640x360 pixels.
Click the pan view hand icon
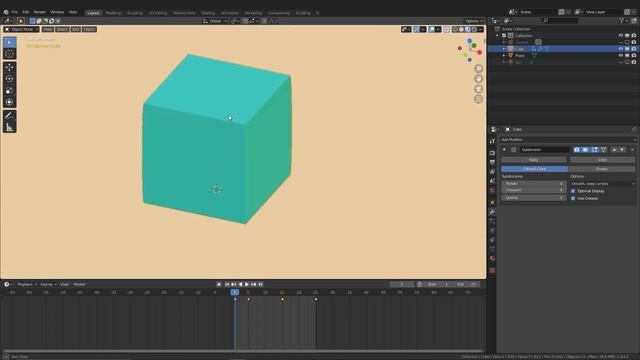[x=478, y=78]
